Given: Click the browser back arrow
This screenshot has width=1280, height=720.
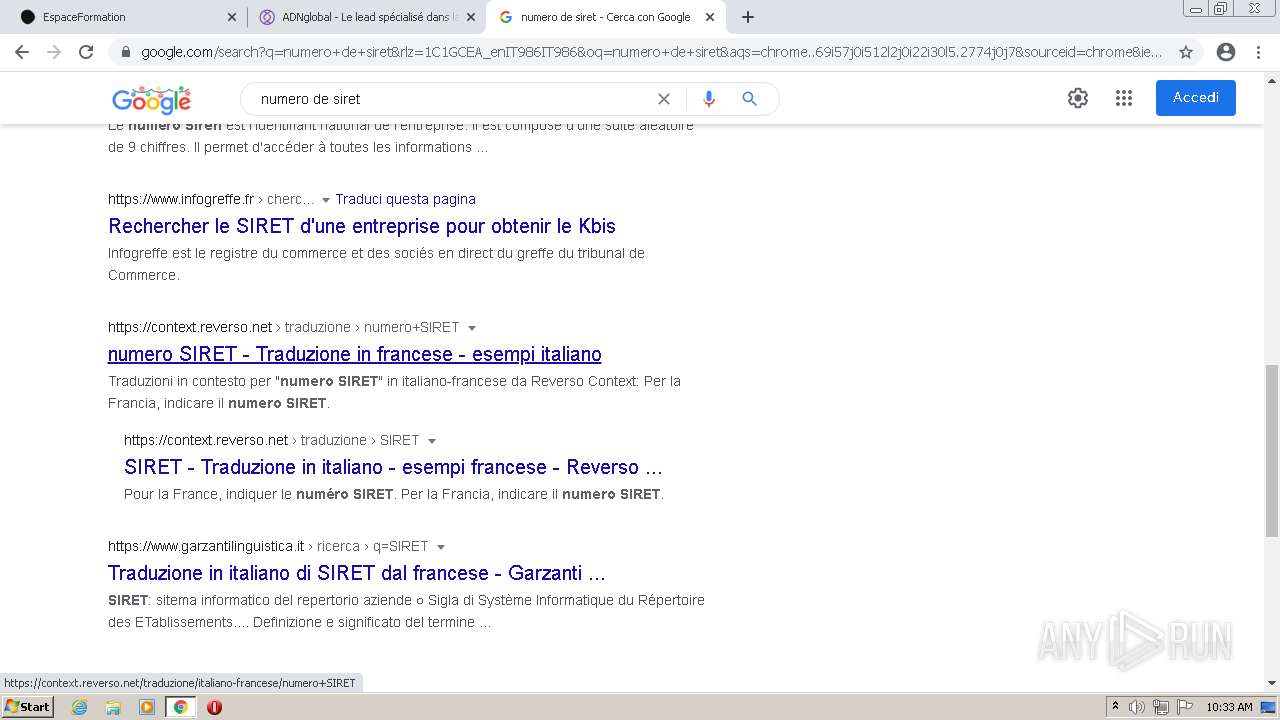Looking at the screenshot, I should tap(22, 52).
